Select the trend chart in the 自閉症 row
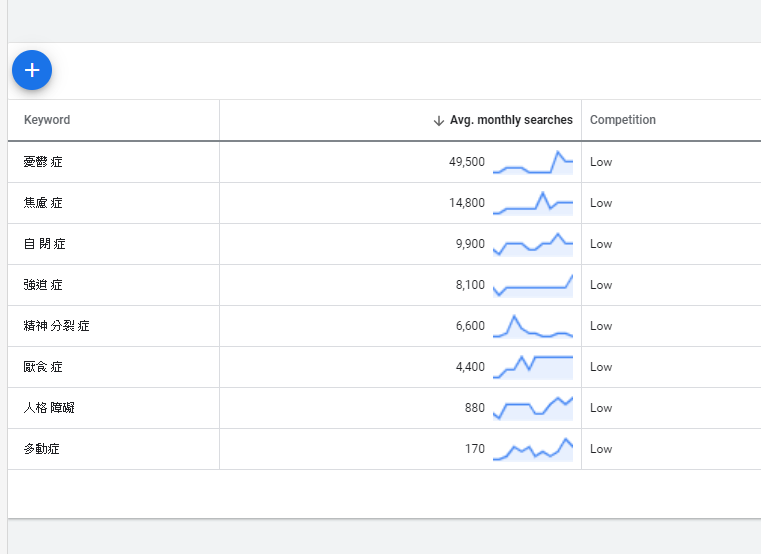Viewport: 761px width, 554px height. [x=532, y=244]
